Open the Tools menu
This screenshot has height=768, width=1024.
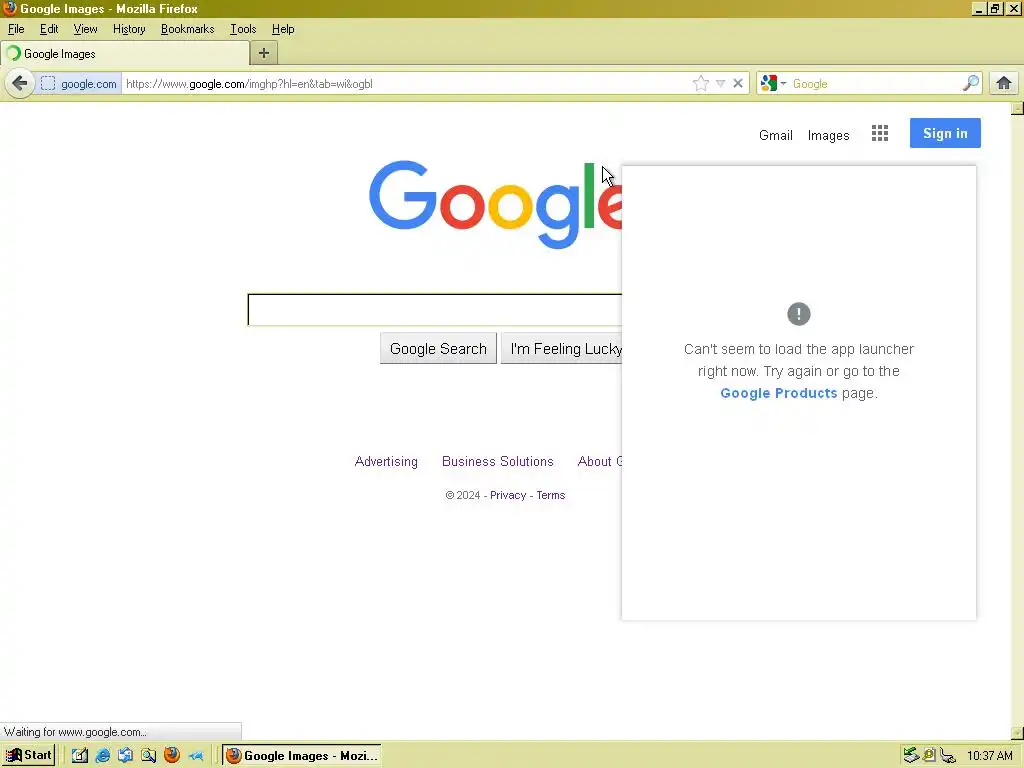243,29
